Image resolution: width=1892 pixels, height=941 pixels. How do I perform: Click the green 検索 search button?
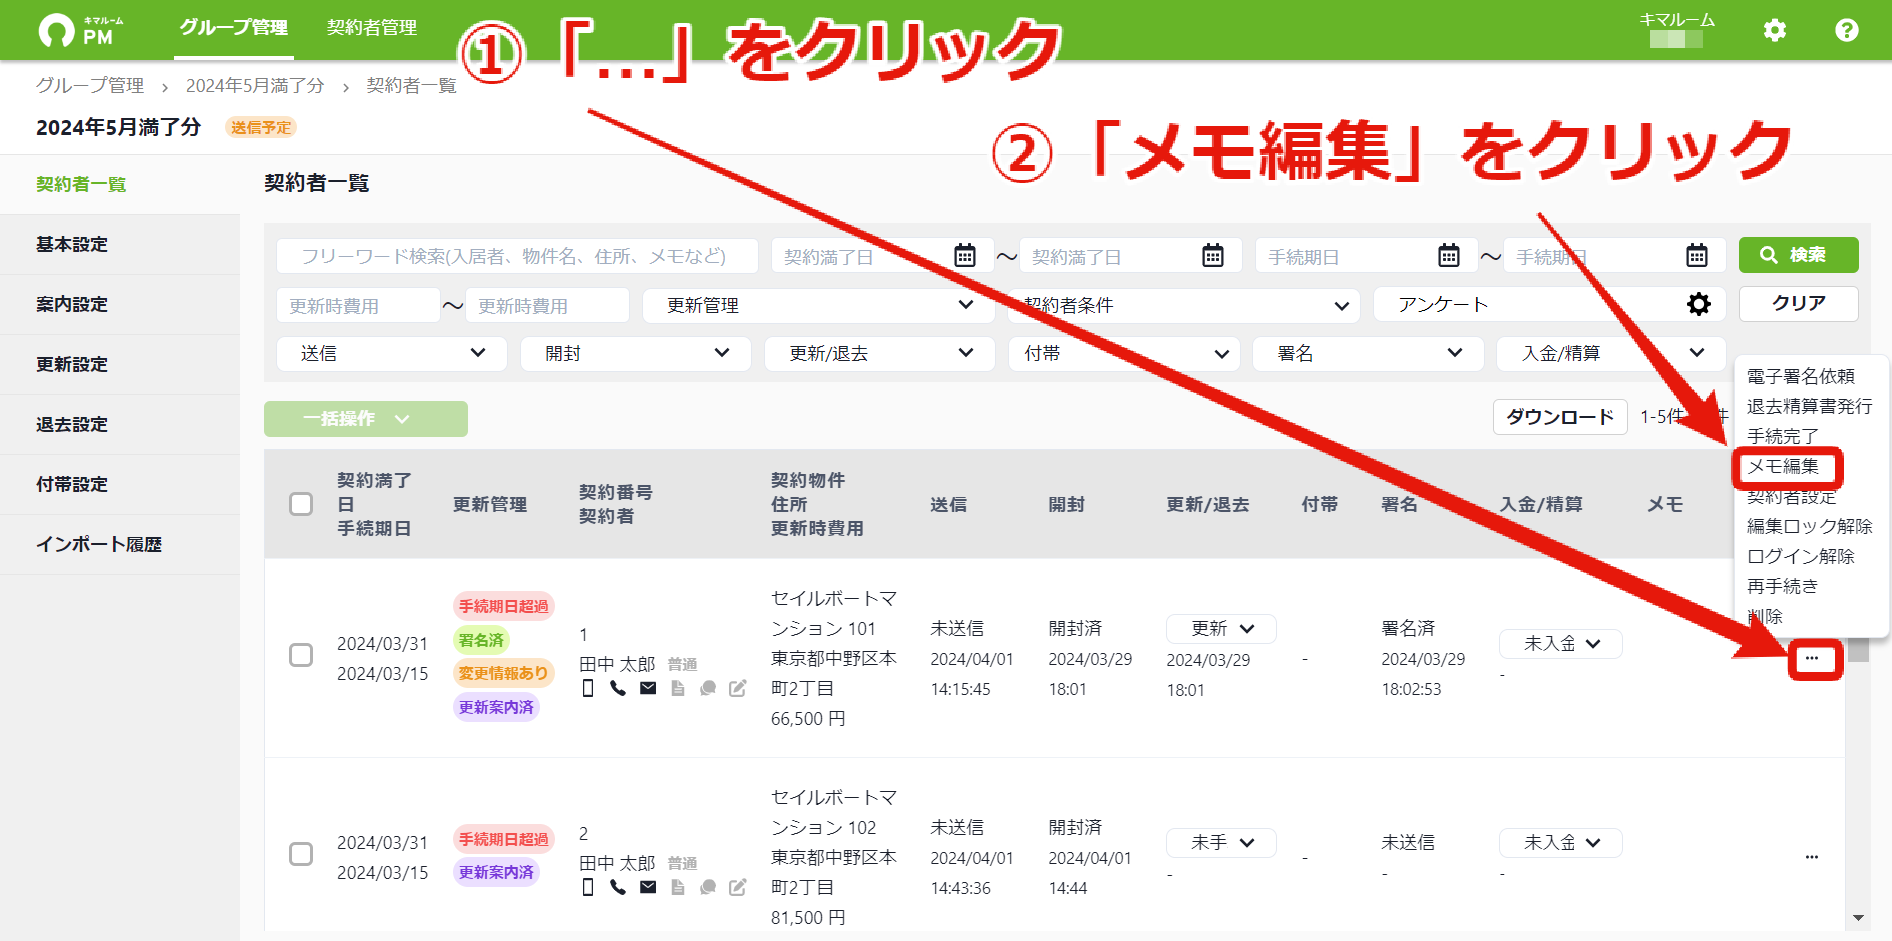[1798, 255]
